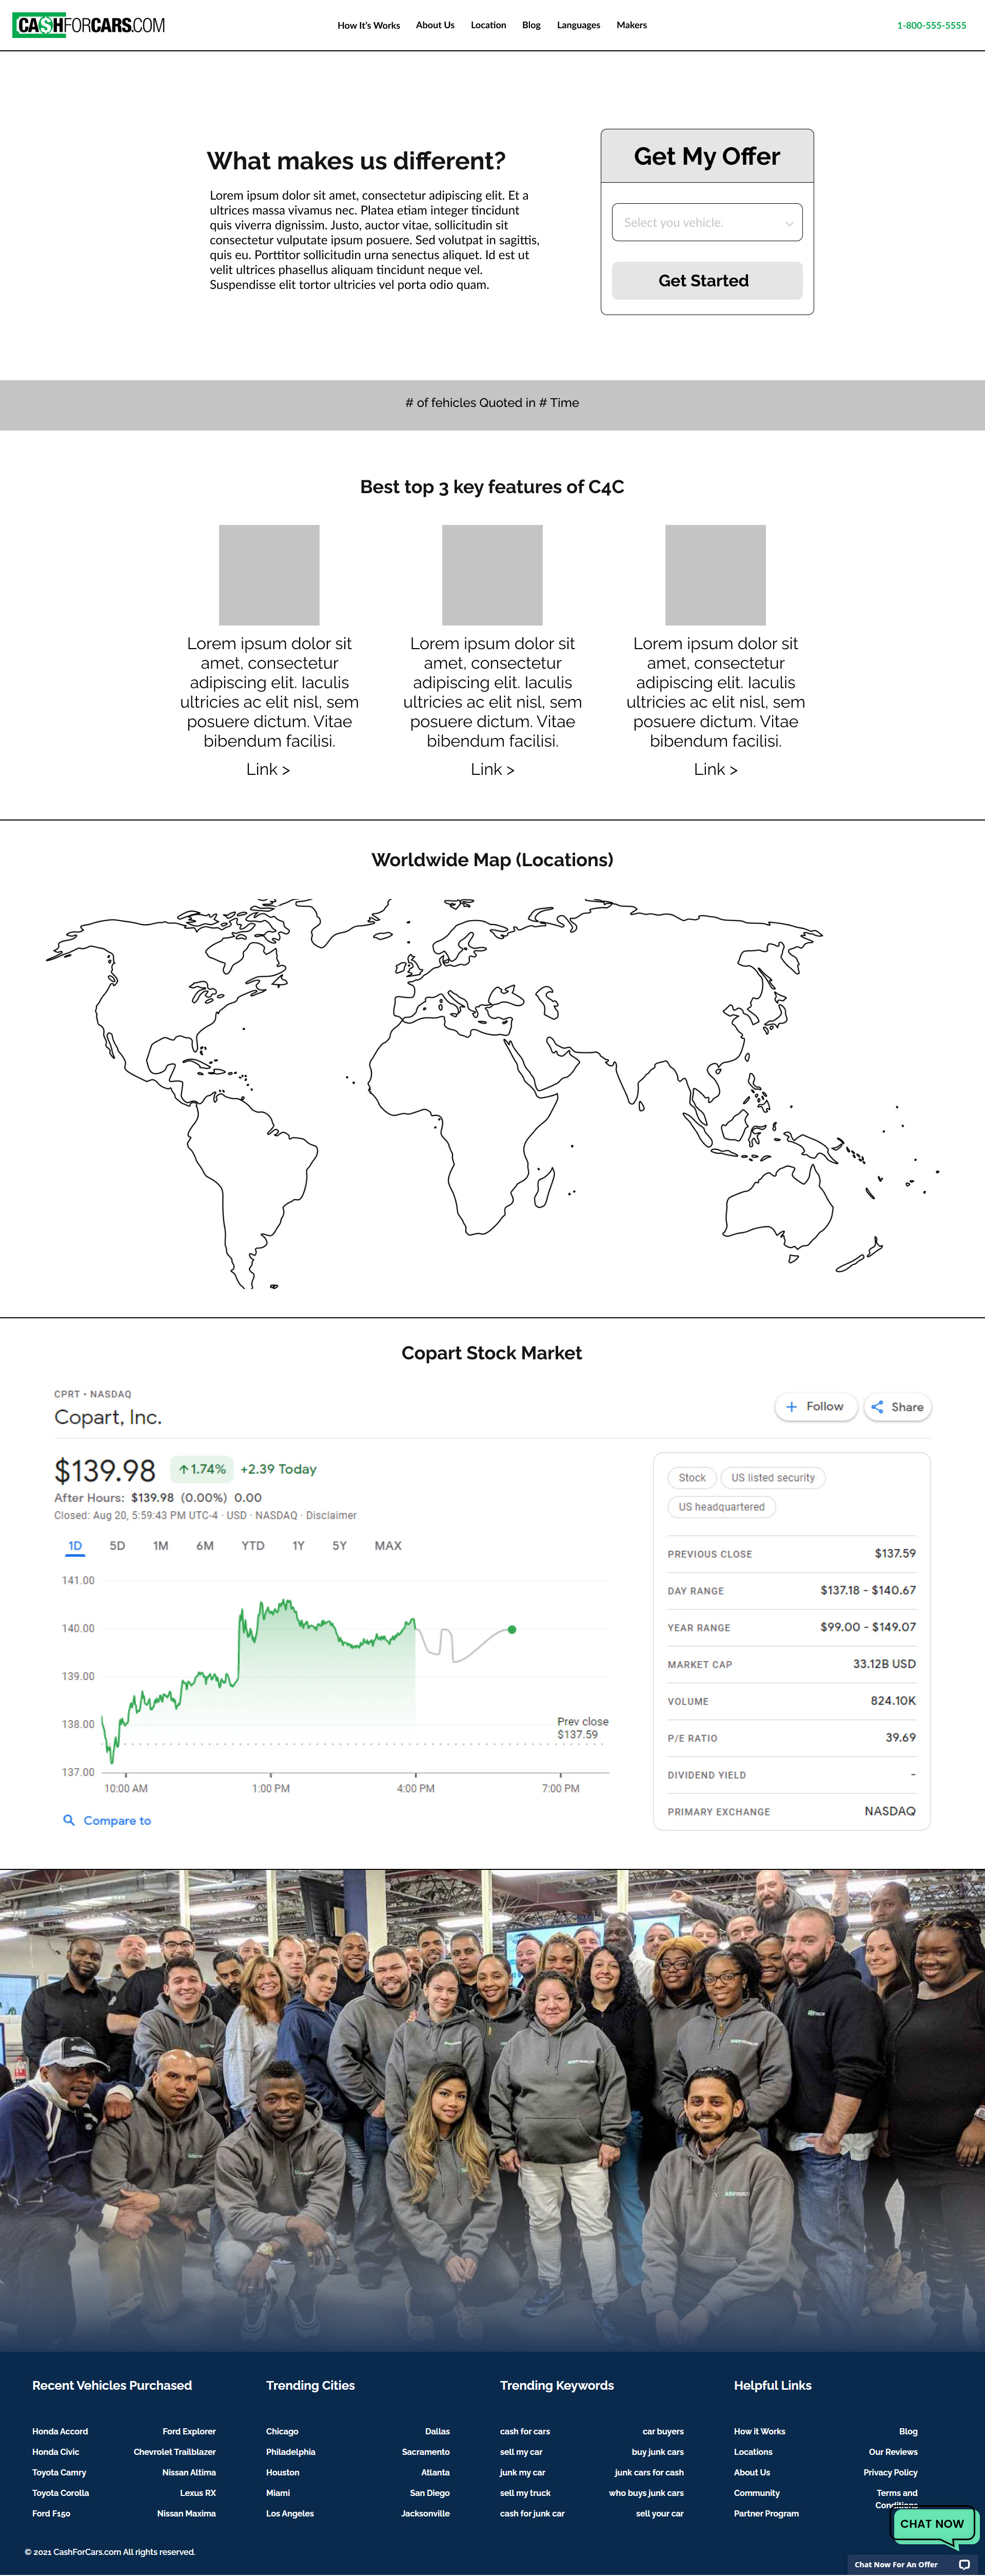
Task: Open who buys junk cars keyword link
Action: [x=646, y=2492]
